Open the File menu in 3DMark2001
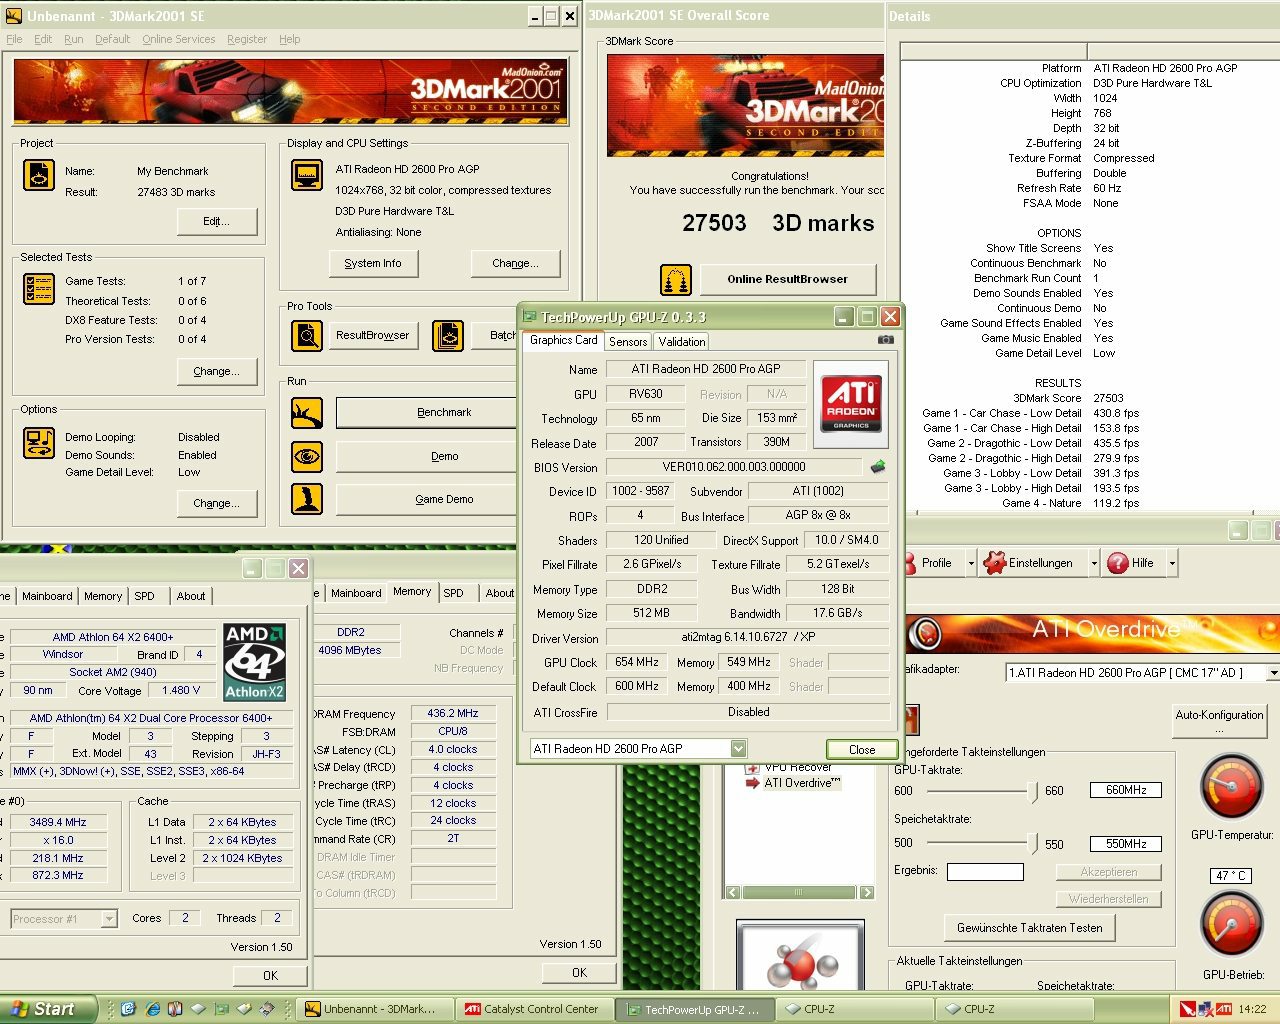Viewport: 1280px width, 1024px height. [14, 39]
